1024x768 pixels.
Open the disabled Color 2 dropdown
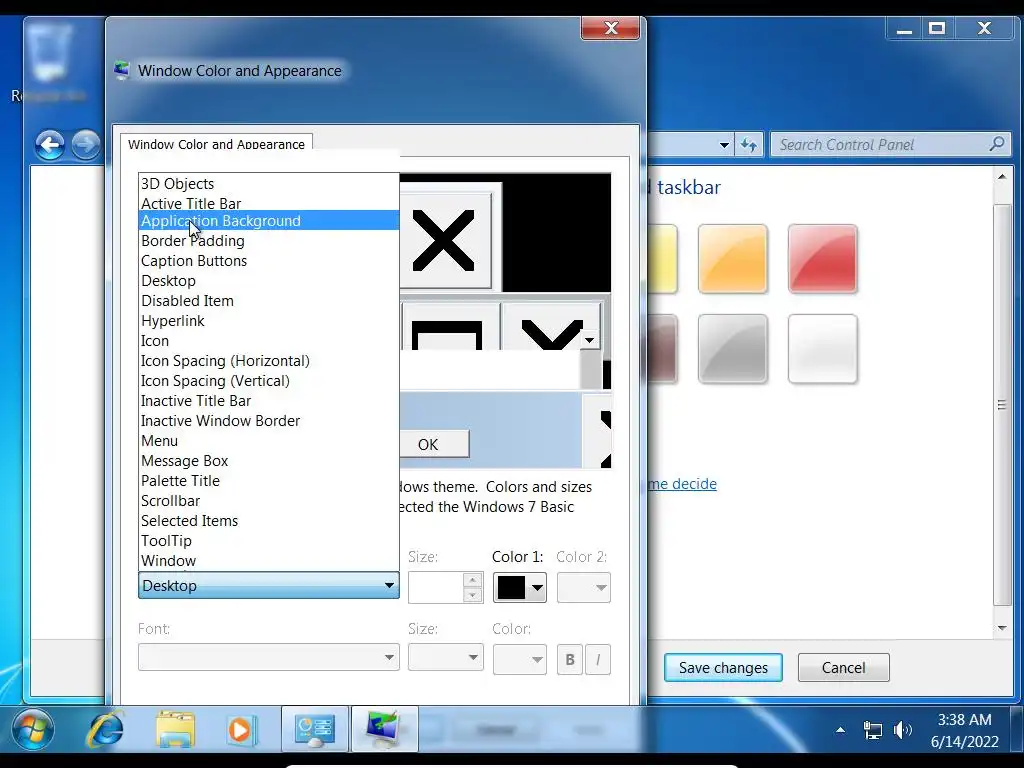point(583,588)
